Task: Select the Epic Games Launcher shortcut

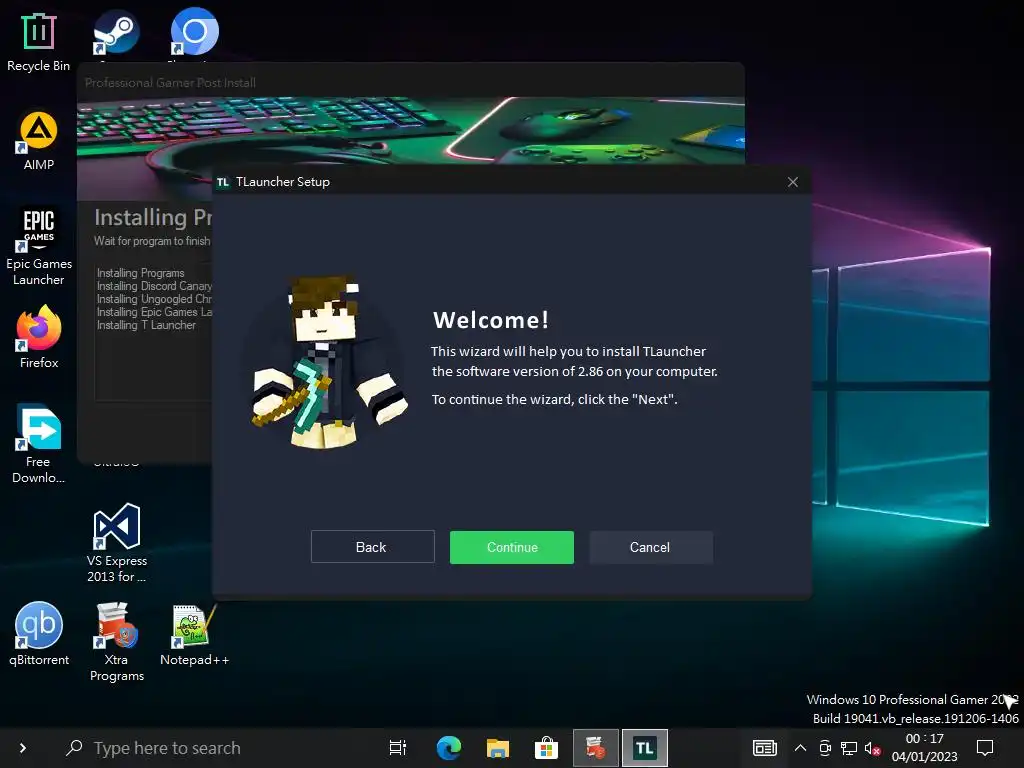Action: (x=39, y=247)
